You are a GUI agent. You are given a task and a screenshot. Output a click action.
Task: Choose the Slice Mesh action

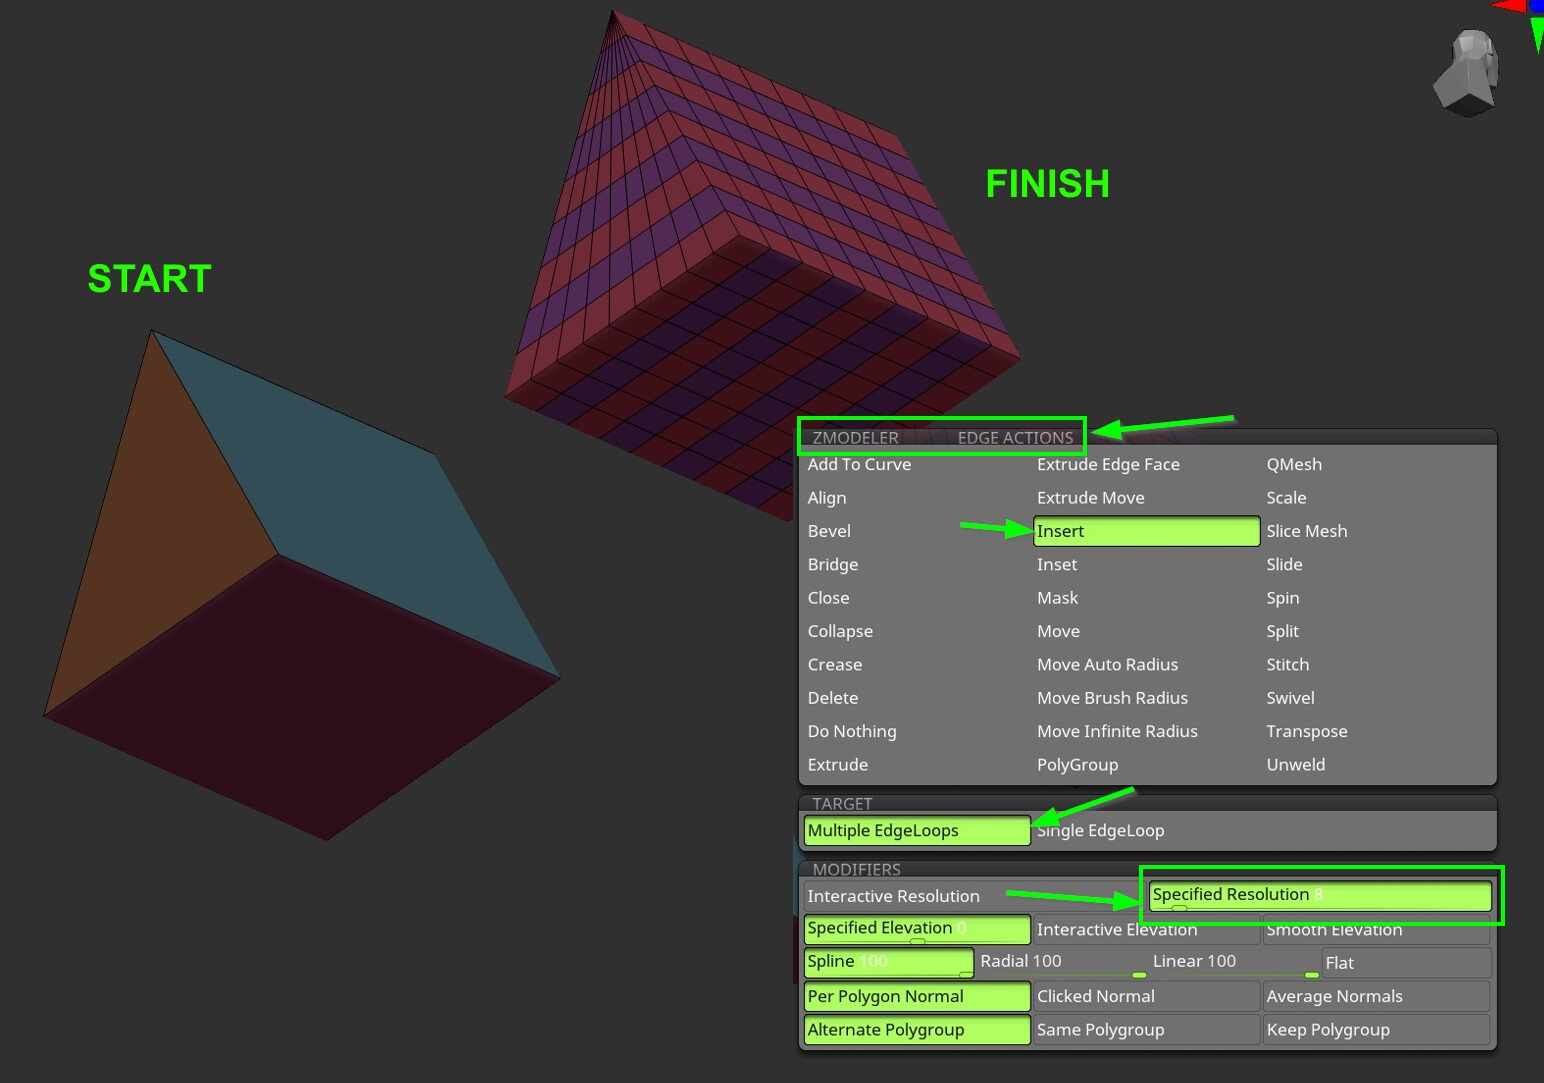tap(1306, 531)
